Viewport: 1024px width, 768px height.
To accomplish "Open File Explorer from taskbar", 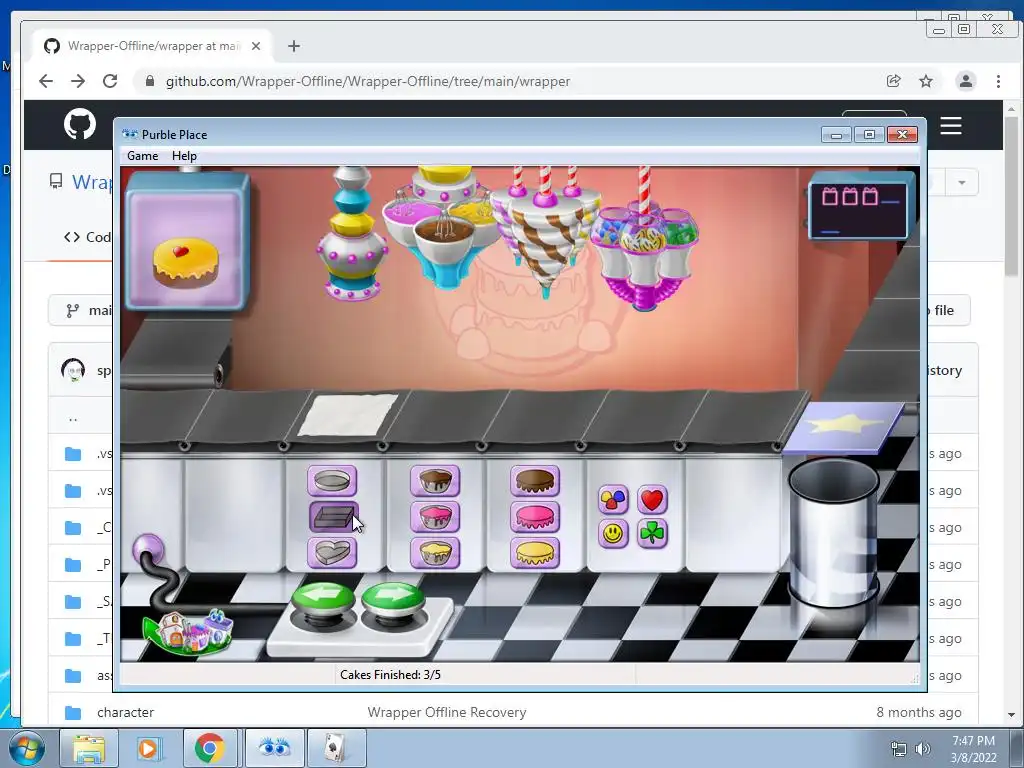I will pos(89,748).
